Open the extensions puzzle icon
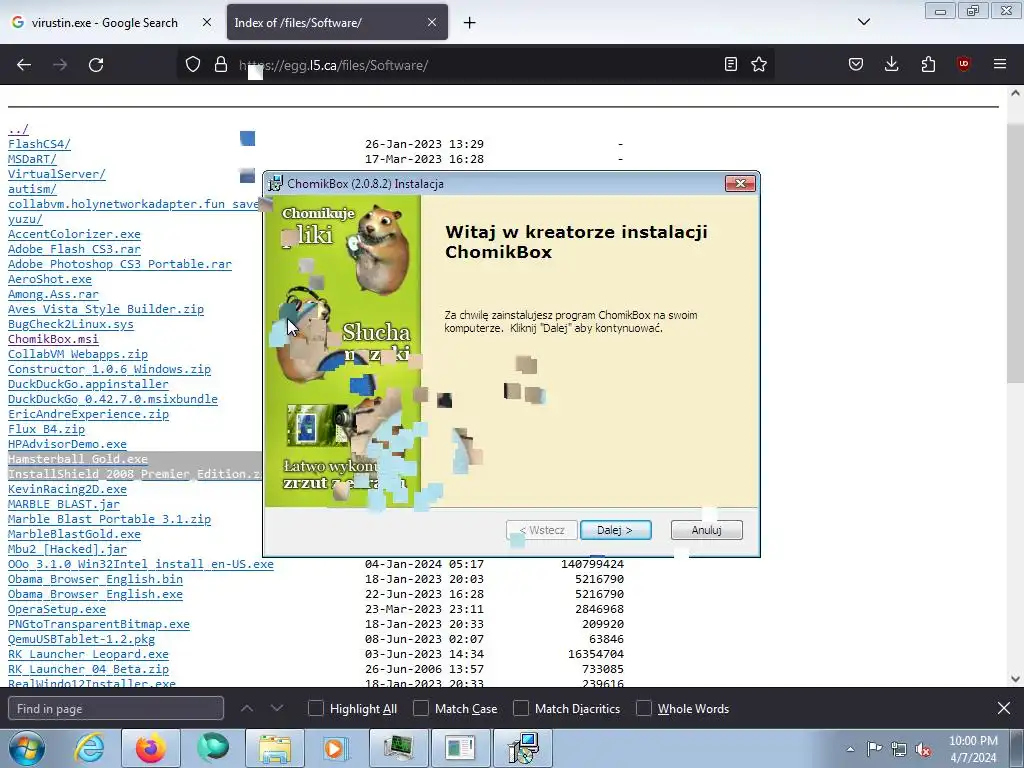This screenshot has height=768, width=1024. [928, 64]
